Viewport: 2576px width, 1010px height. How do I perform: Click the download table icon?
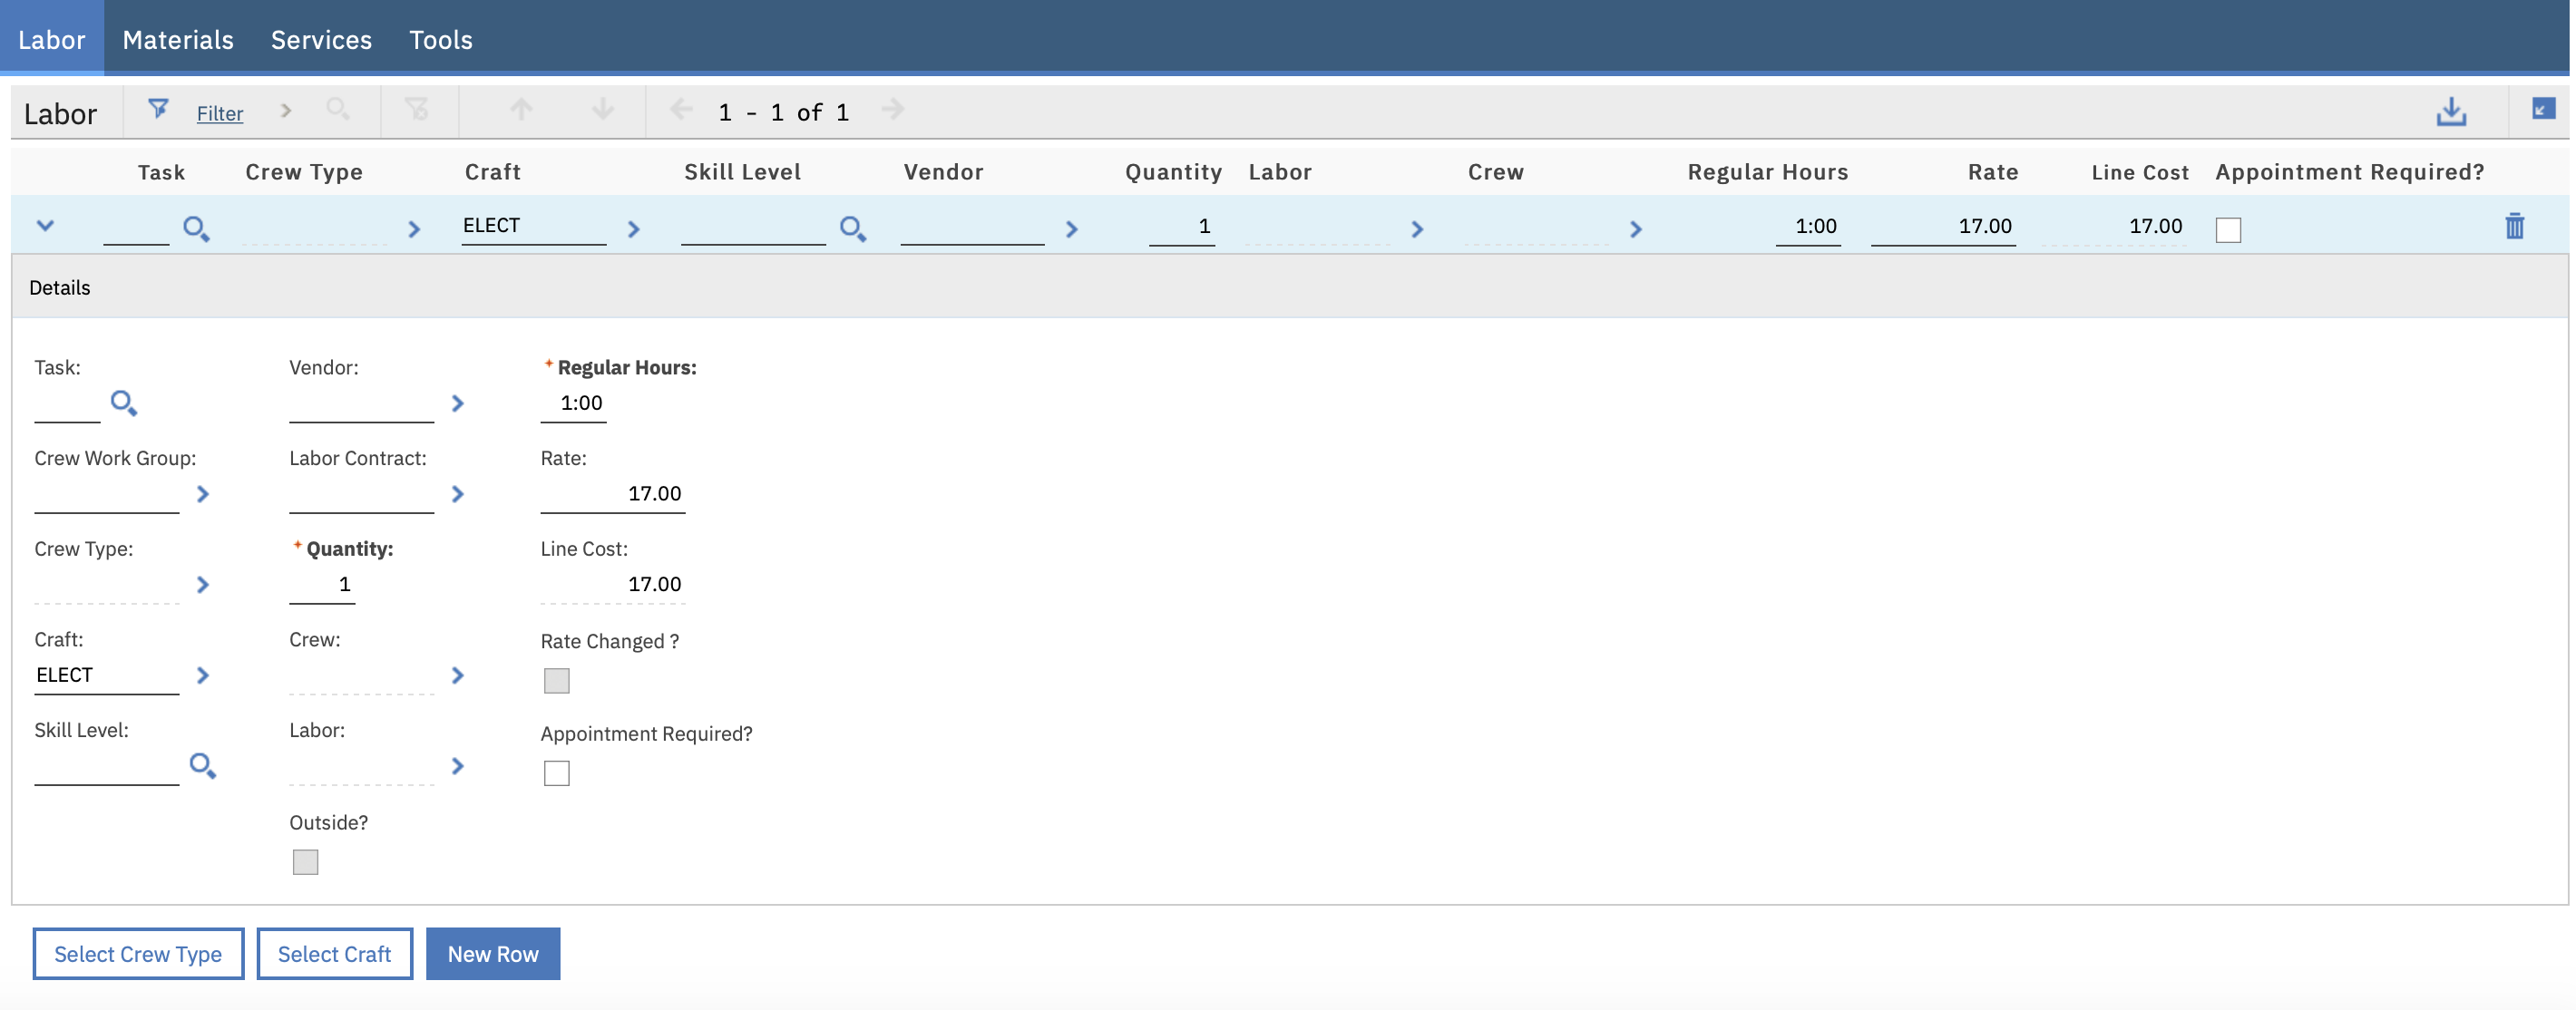[x=2450, y=111]
